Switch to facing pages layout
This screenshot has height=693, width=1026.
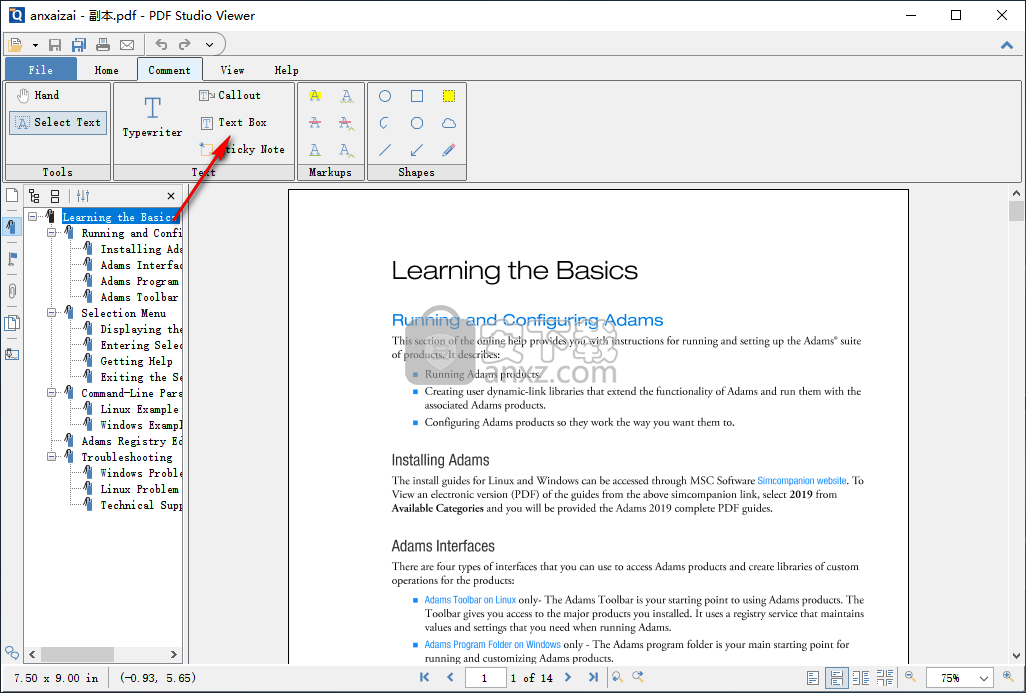point(861,678)
